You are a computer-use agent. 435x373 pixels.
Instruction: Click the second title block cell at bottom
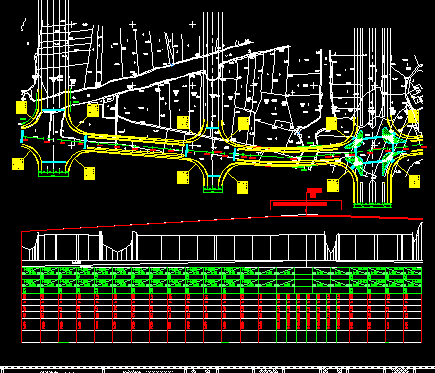click(144, 371)
